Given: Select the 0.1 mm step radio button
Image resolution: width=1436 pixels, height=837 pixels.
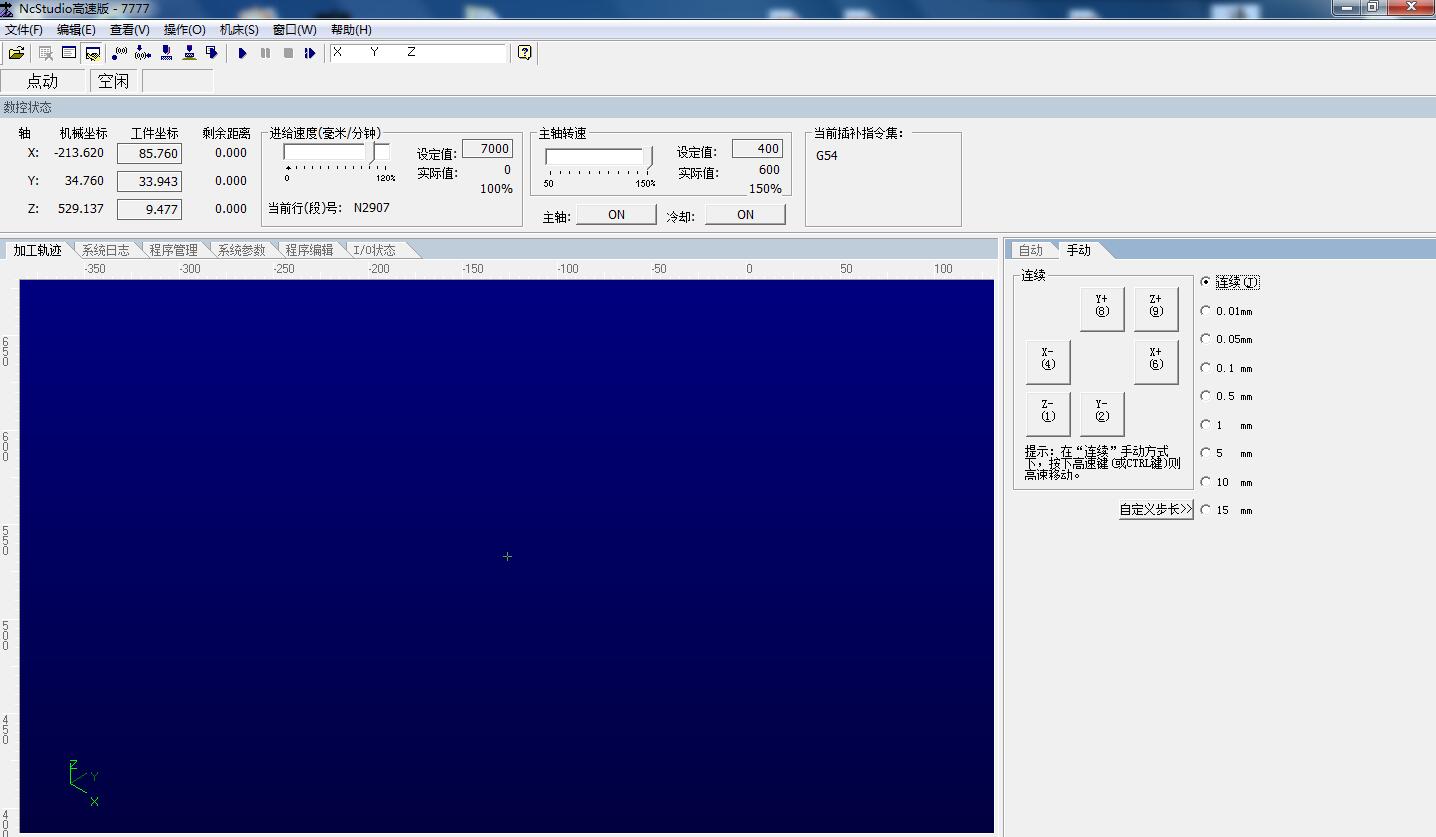Looking at the screenshot, I should 1206,368.
